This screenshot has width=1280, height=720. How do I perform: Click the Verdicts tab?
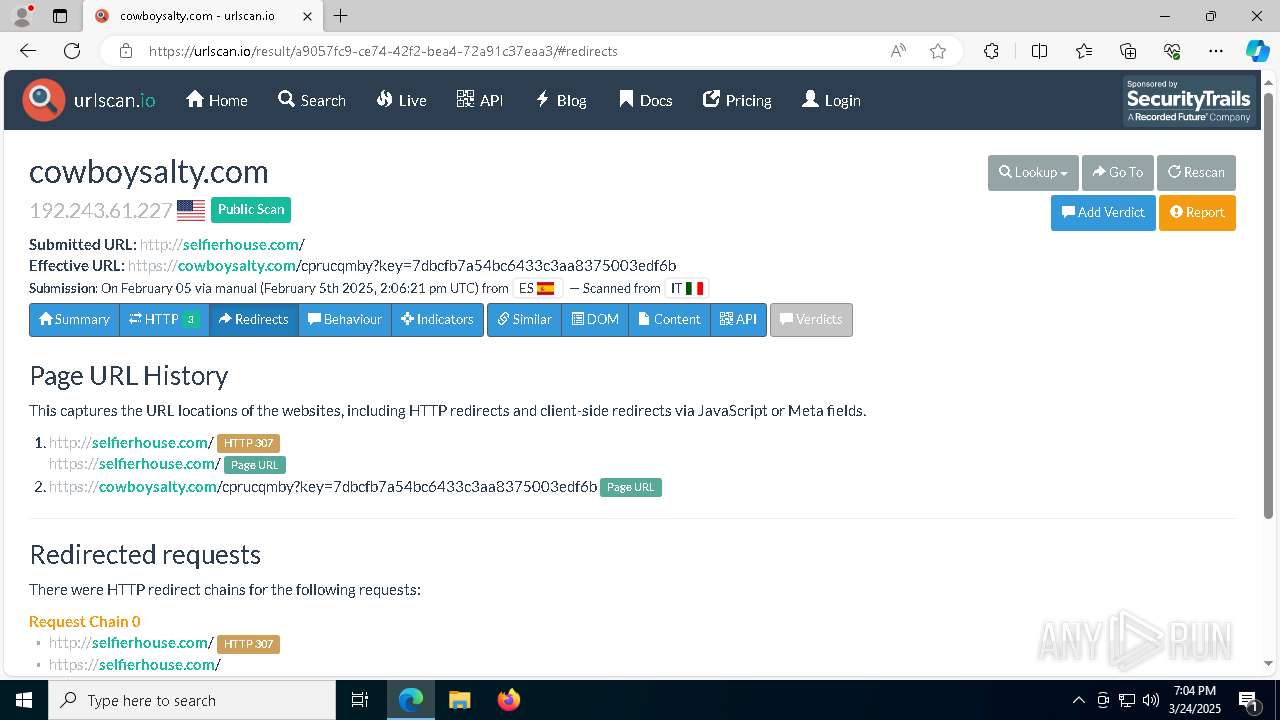[x=811, y=319]
